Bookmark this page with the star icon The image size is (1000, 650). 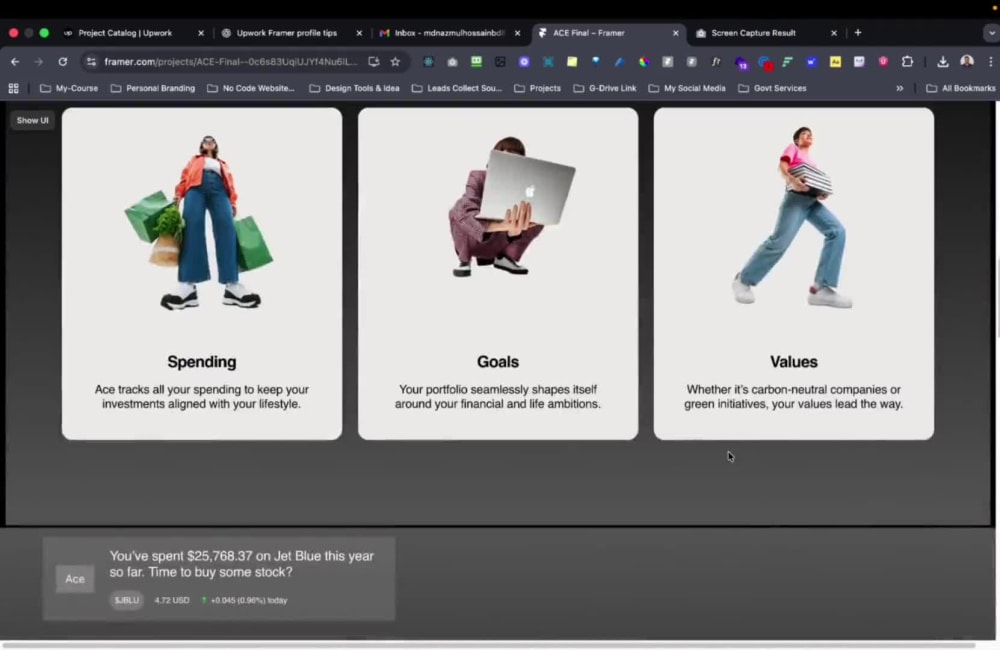point(395,62)
